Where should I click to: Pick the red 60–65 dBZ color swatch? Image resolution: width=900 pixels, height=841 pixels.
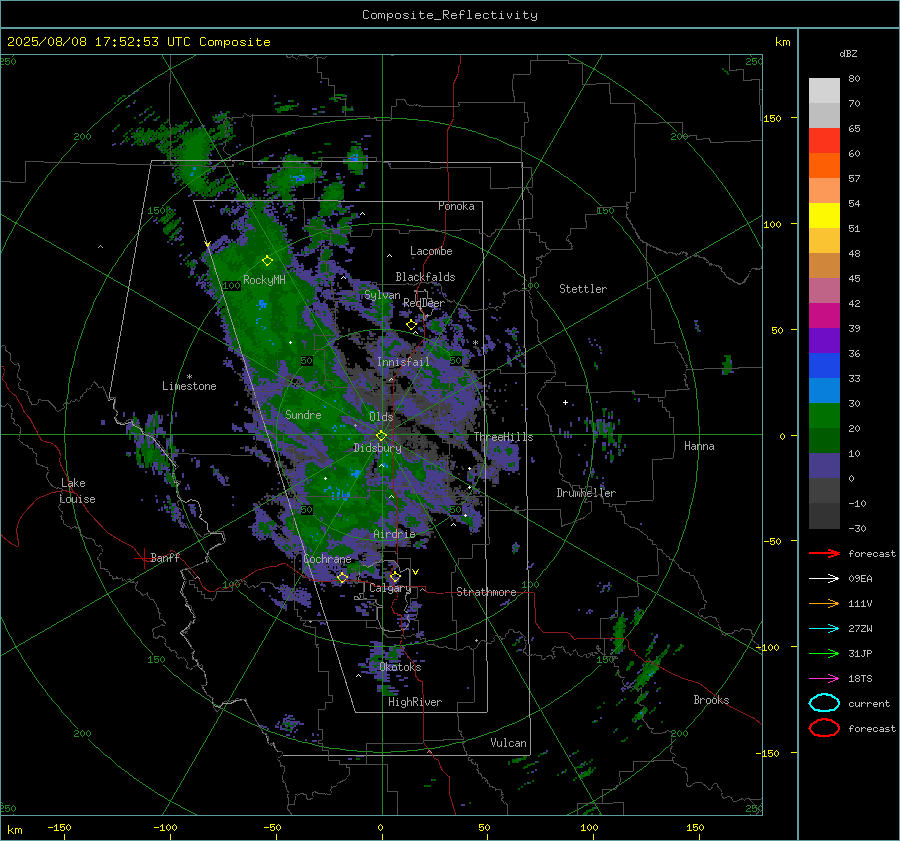pos(824,141)
